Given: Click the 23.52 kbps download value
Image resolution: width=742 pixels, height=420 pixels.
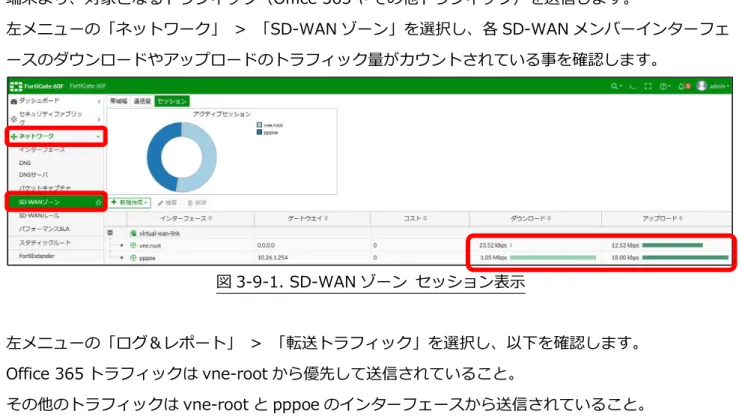Looking at the screenshot, I should coord(493,245).
